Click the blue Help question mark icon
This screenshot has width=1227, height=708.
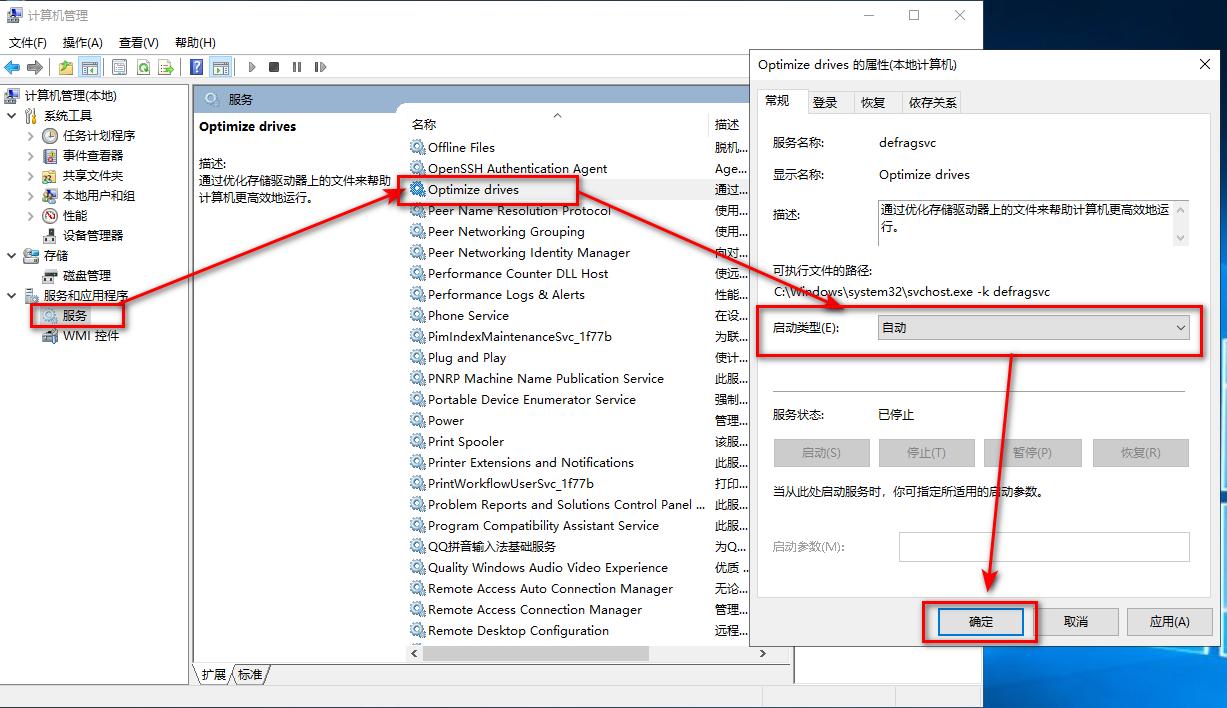197,67
